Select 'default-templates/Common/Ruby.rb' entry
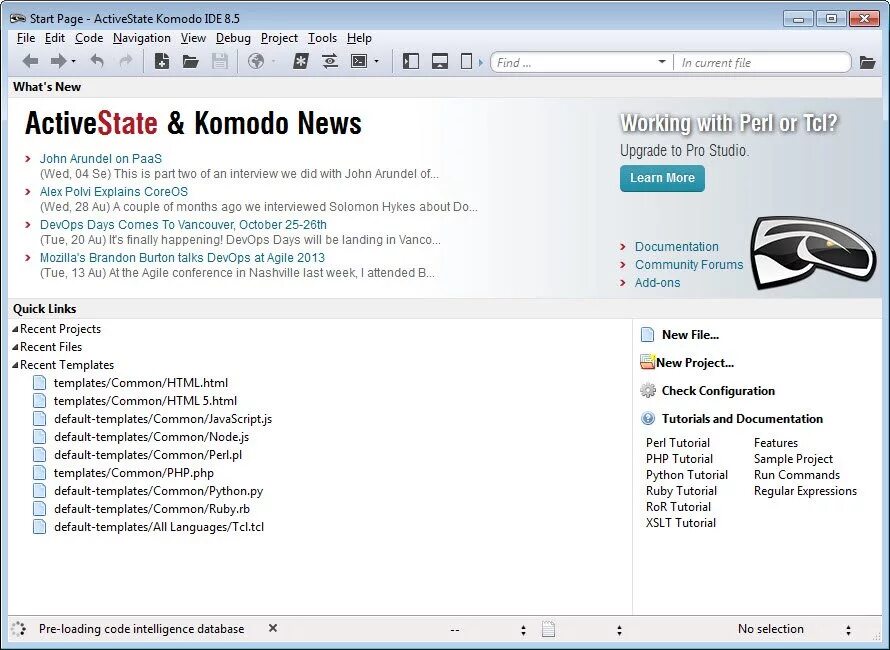Screen dimensions: 890x650 (152, 509)
